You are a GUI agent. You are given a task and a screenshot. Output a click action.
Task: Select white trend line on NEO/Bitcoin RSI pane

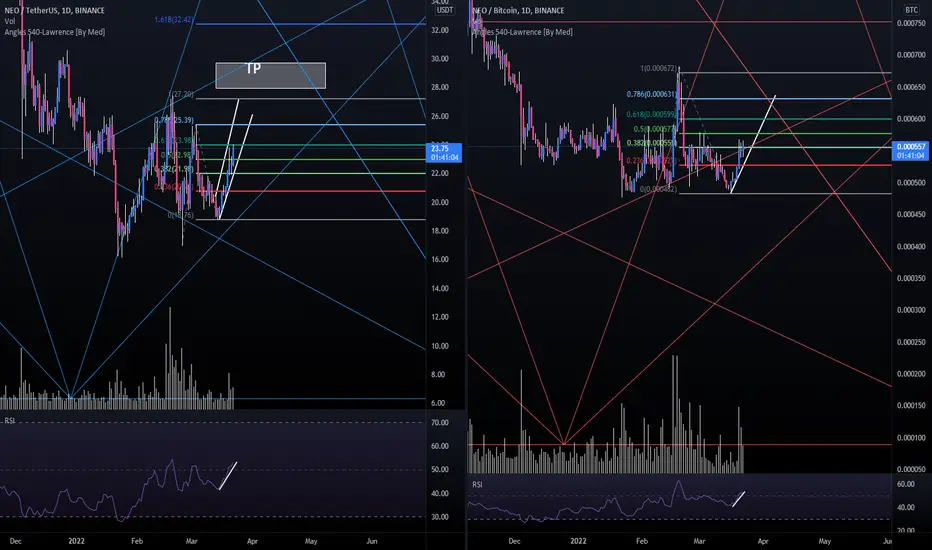(x=739, y=499)
